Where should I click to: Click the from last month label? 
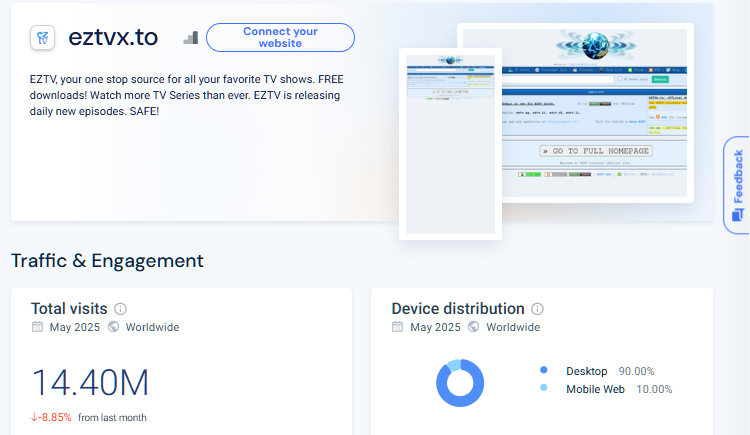tap(112, 418)
